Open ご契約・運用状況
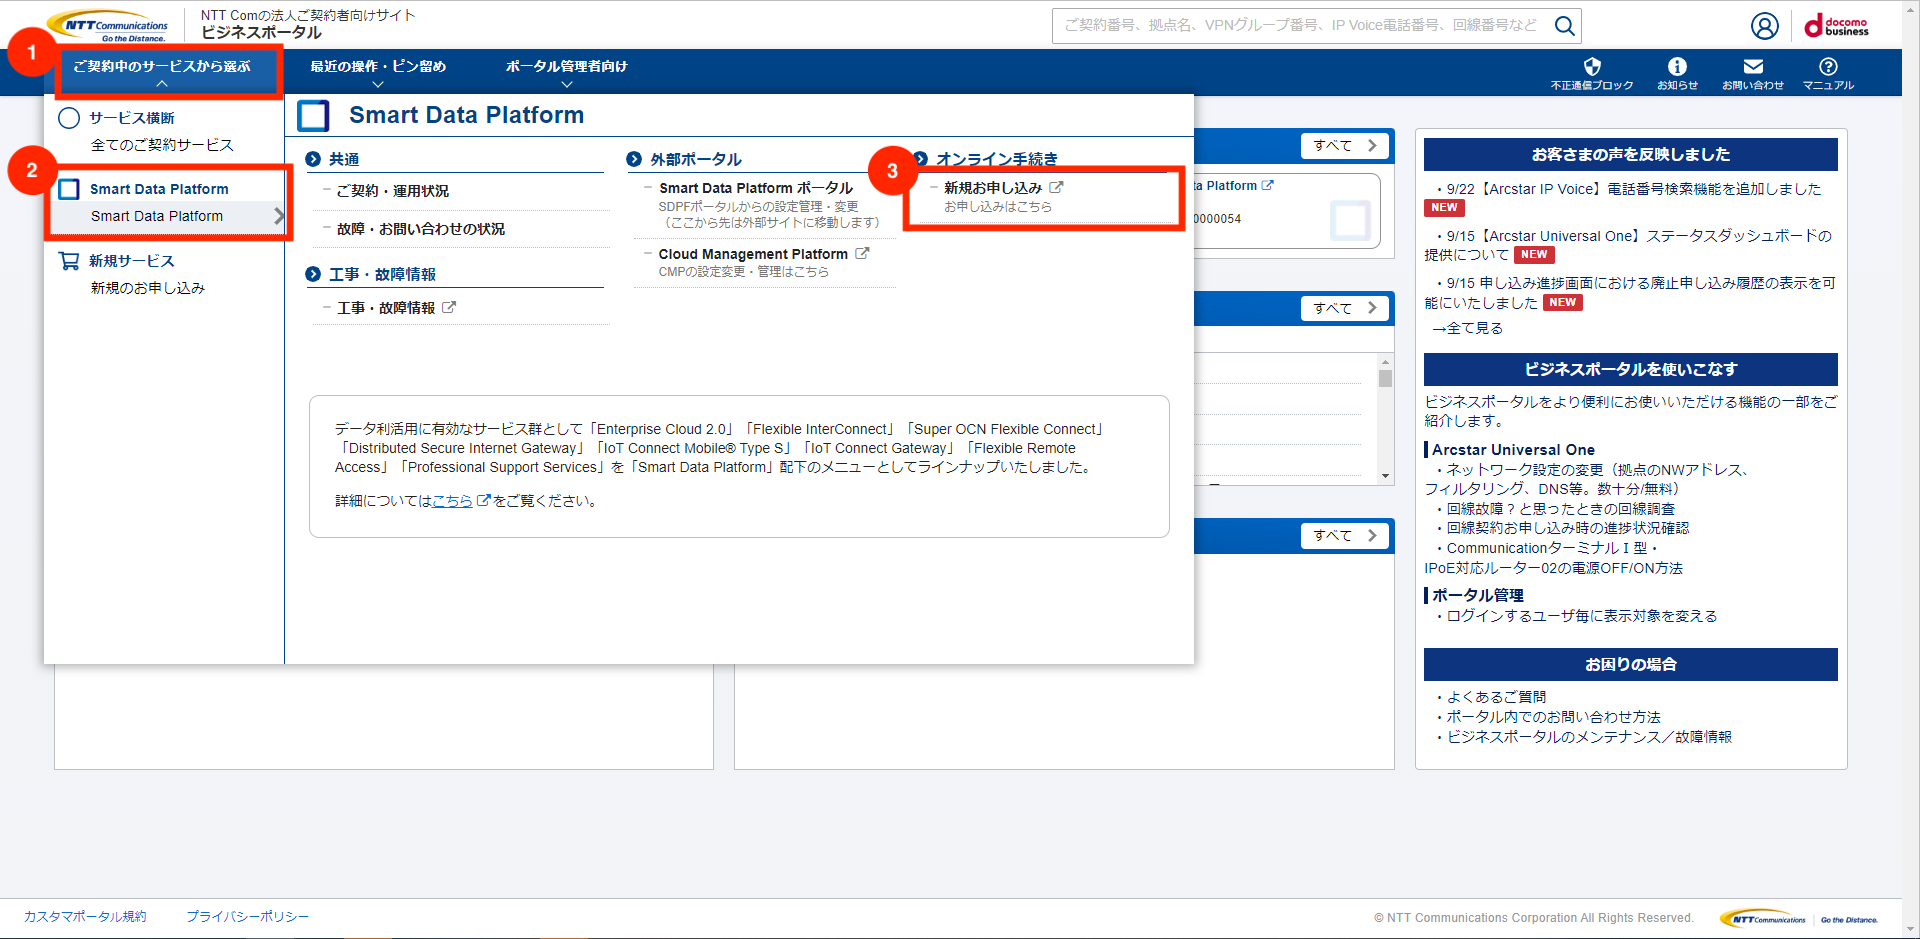This screenshot has width=1920, height=939. [x=393, y=191]
